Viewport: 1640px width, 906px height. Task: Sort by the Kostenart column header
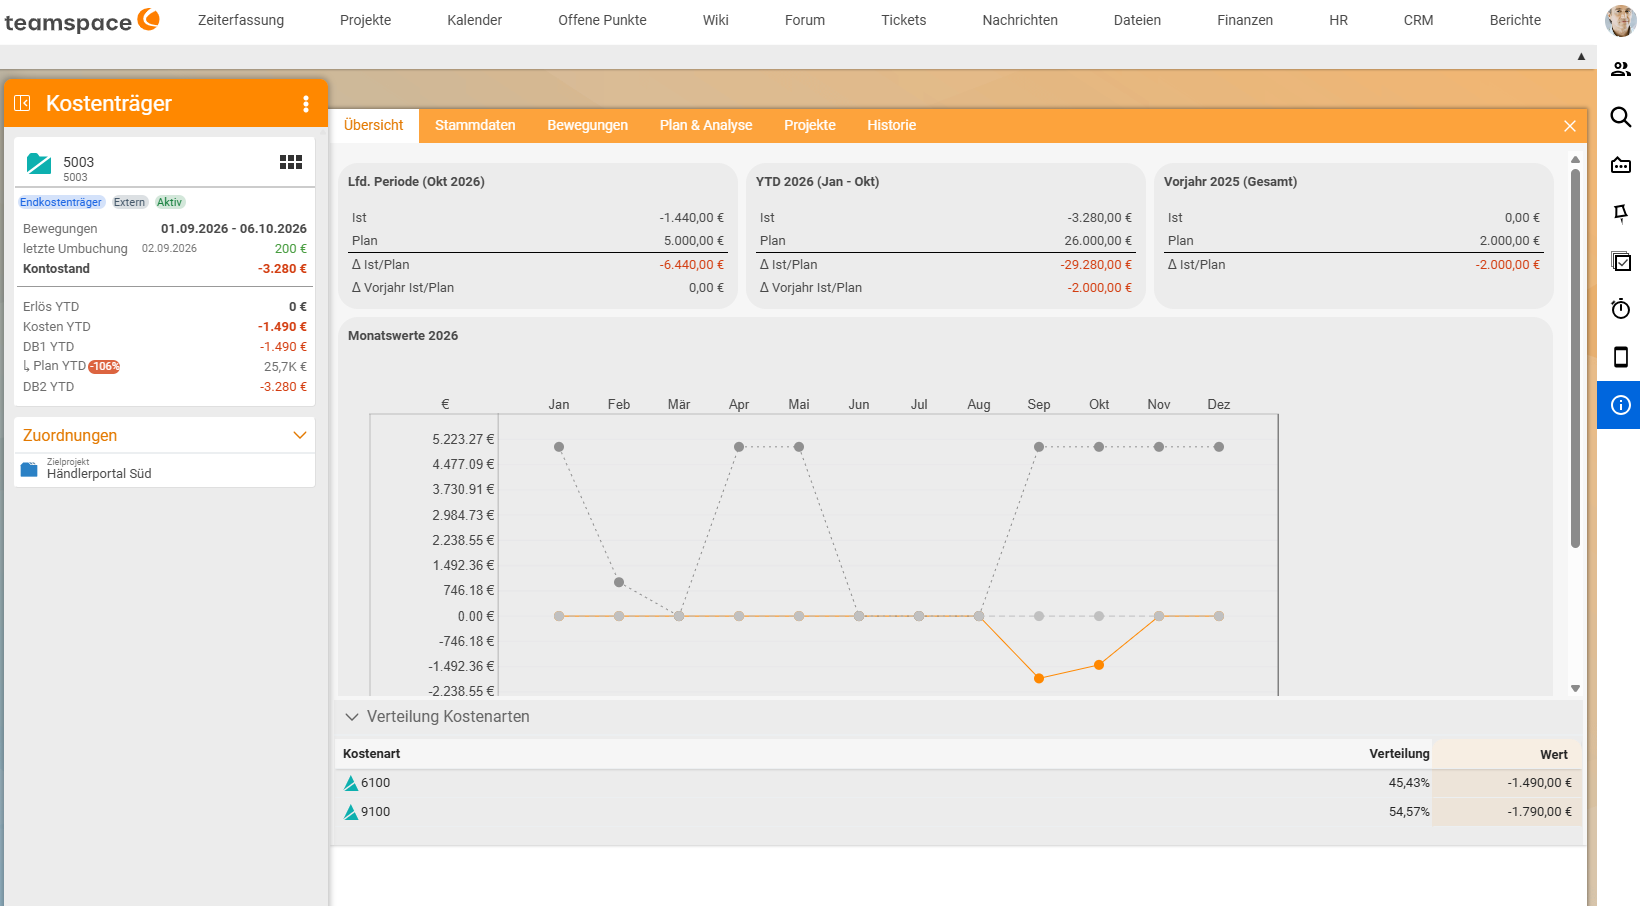click(372, 754)
